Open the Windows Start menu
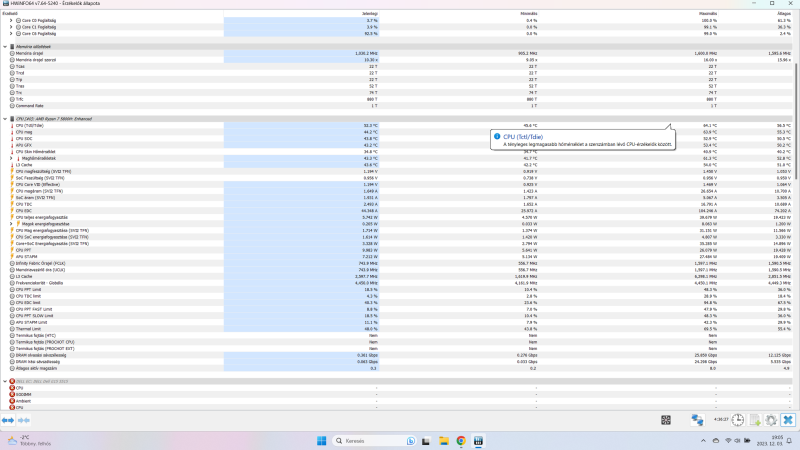 point(321,441)
